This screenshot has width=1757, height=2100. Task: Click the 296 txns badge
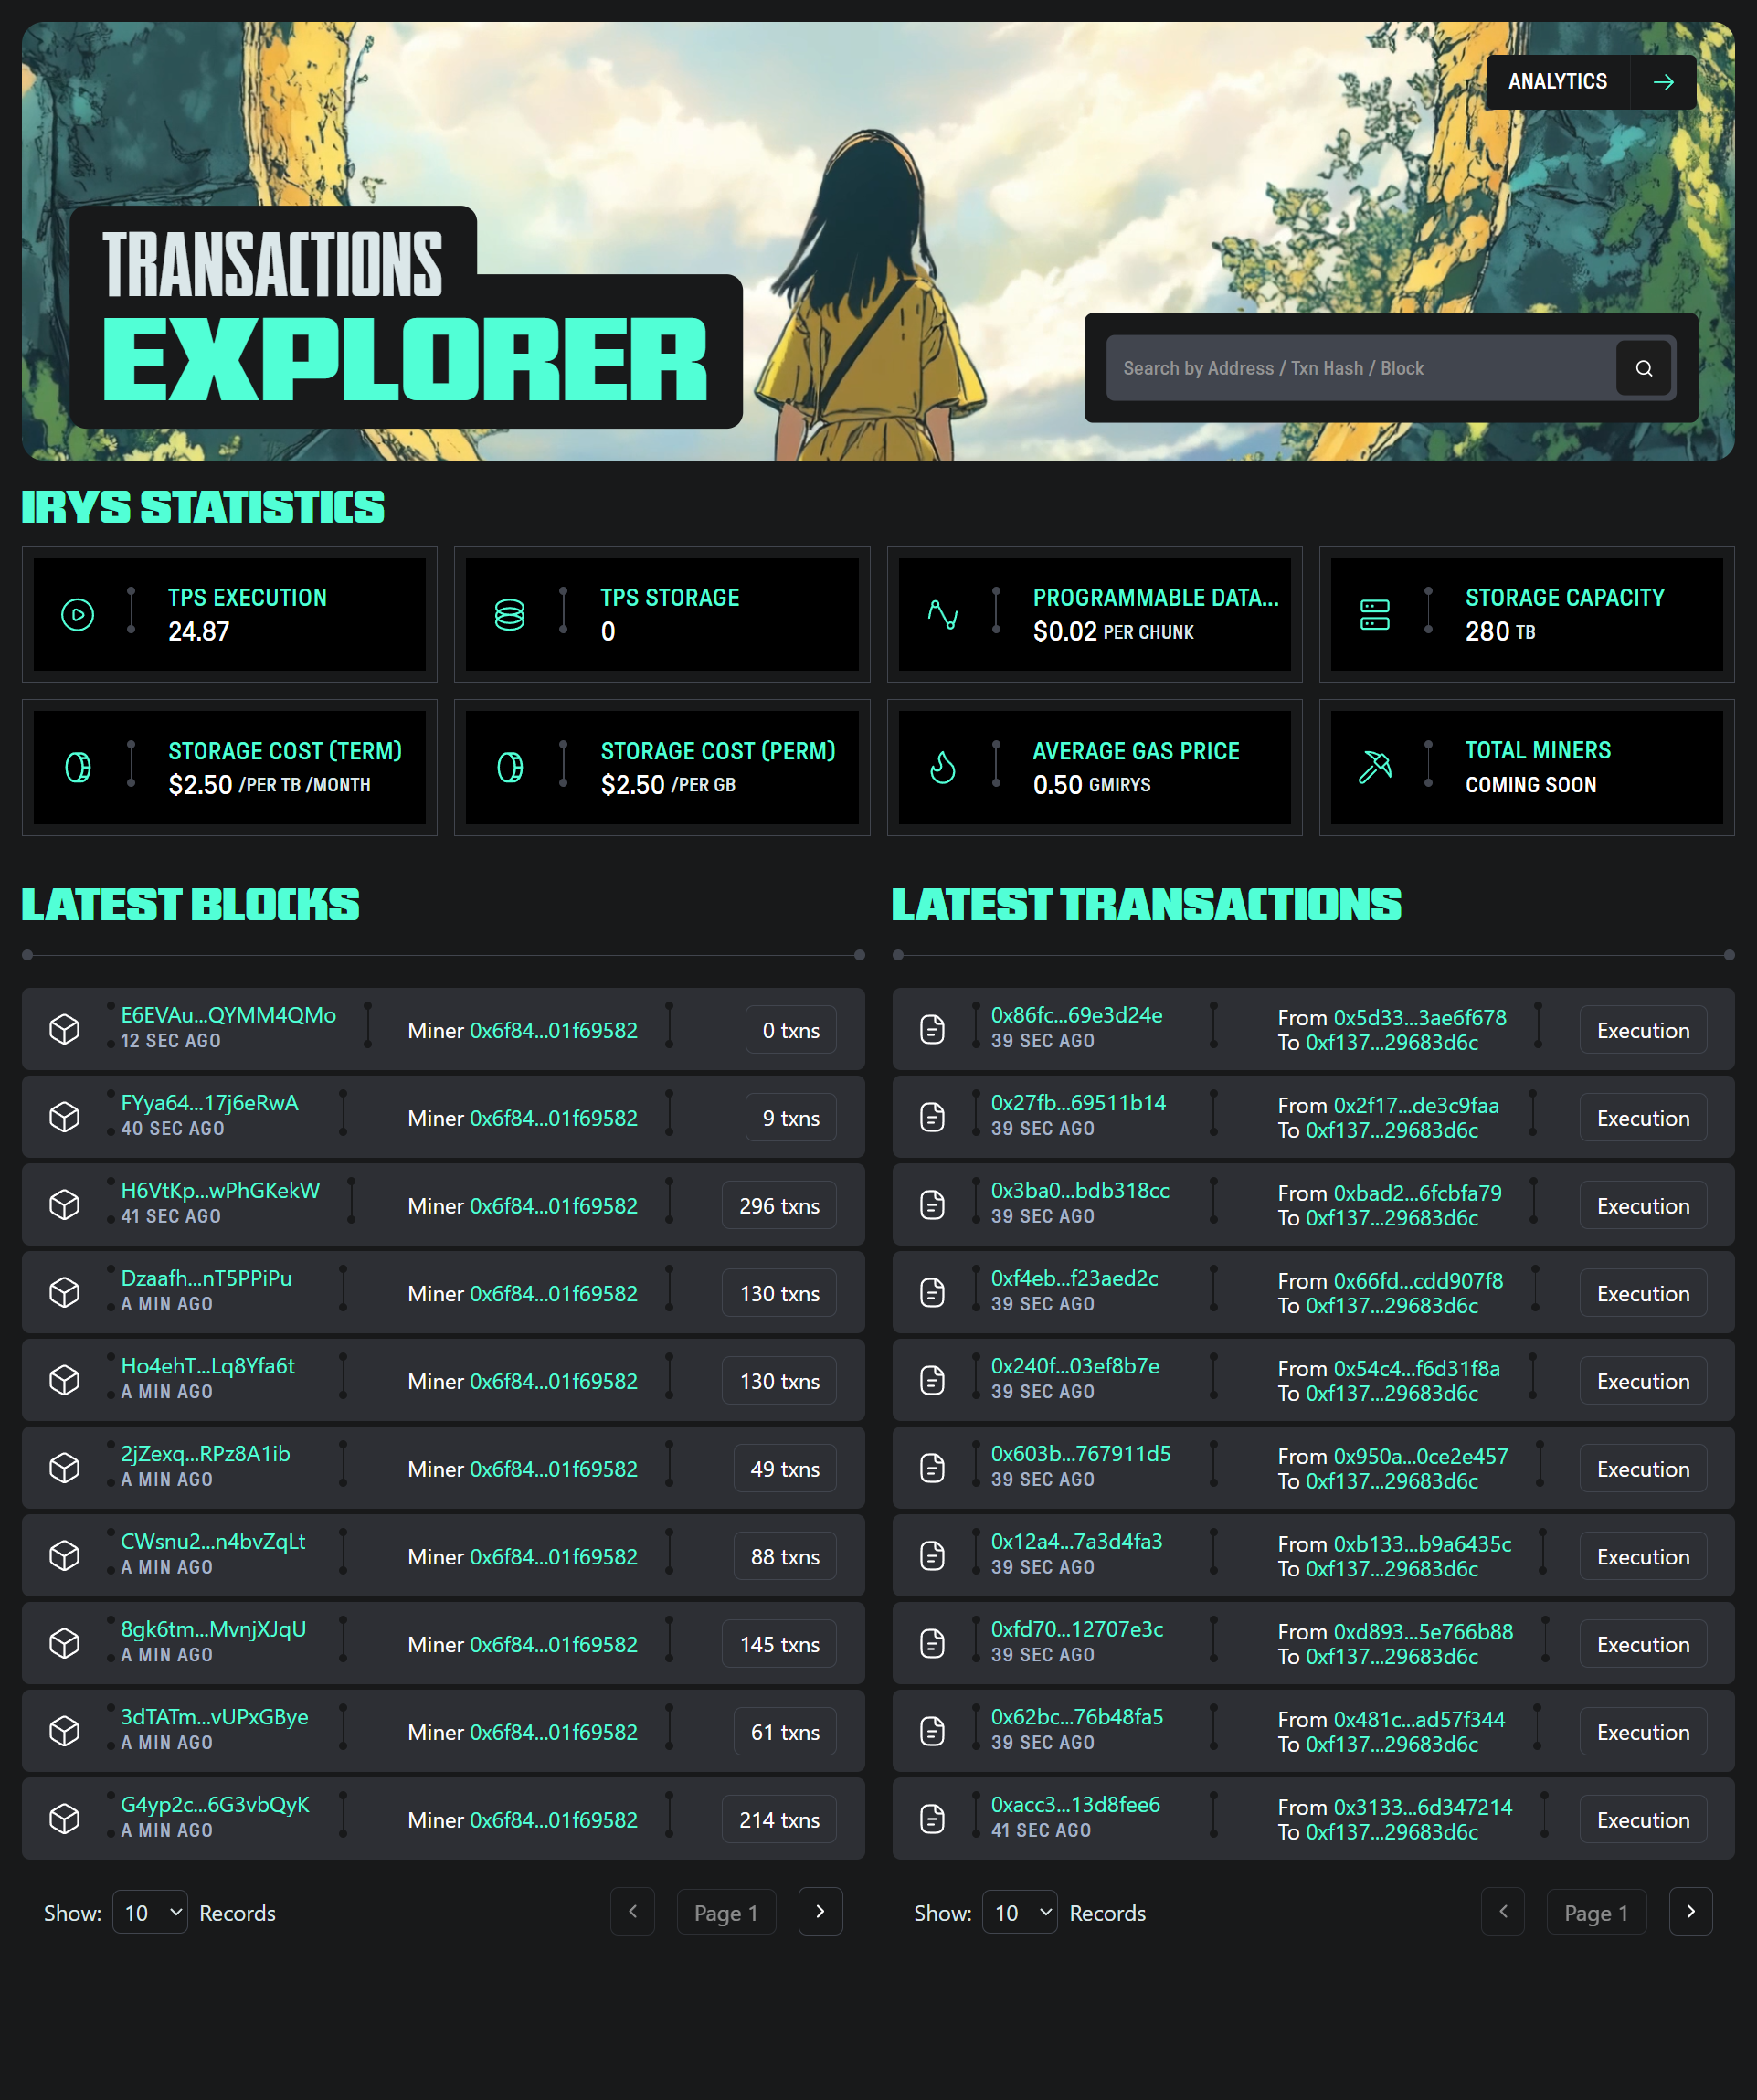[x=779, y=1206]
